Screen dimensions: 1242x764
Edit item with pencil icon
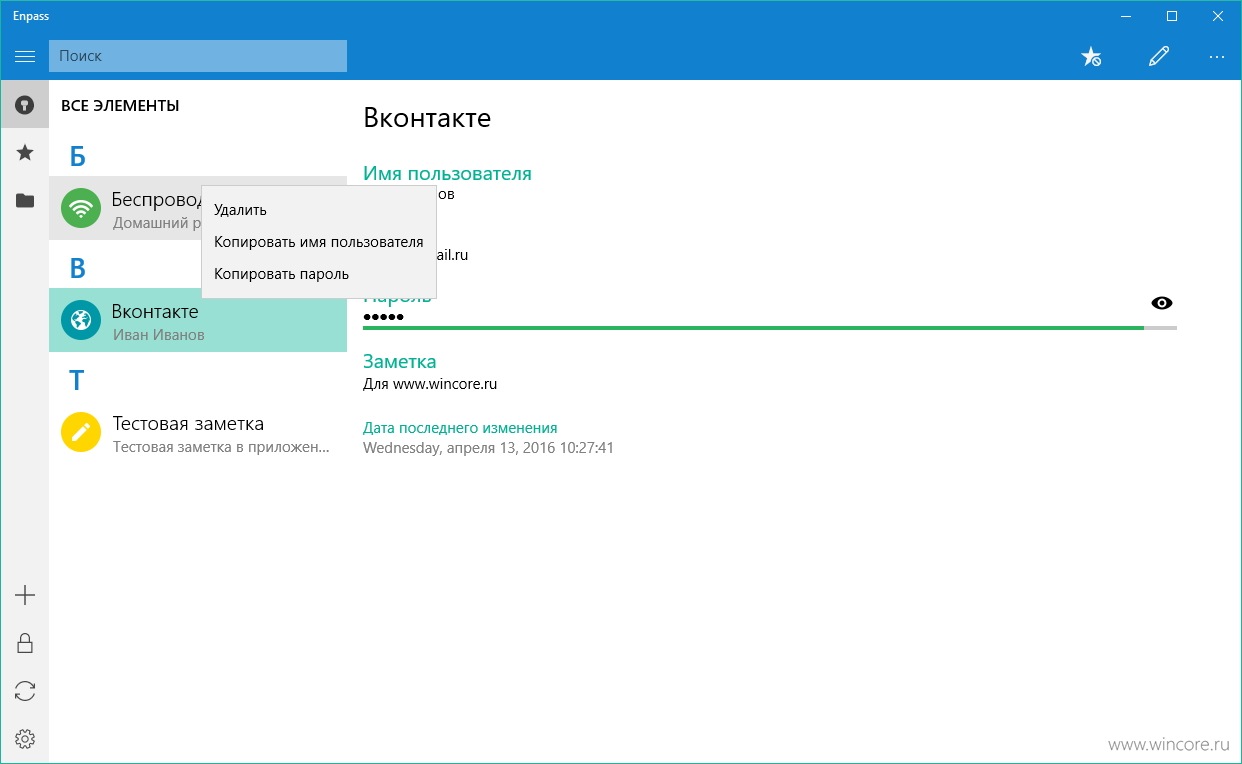1158,57
